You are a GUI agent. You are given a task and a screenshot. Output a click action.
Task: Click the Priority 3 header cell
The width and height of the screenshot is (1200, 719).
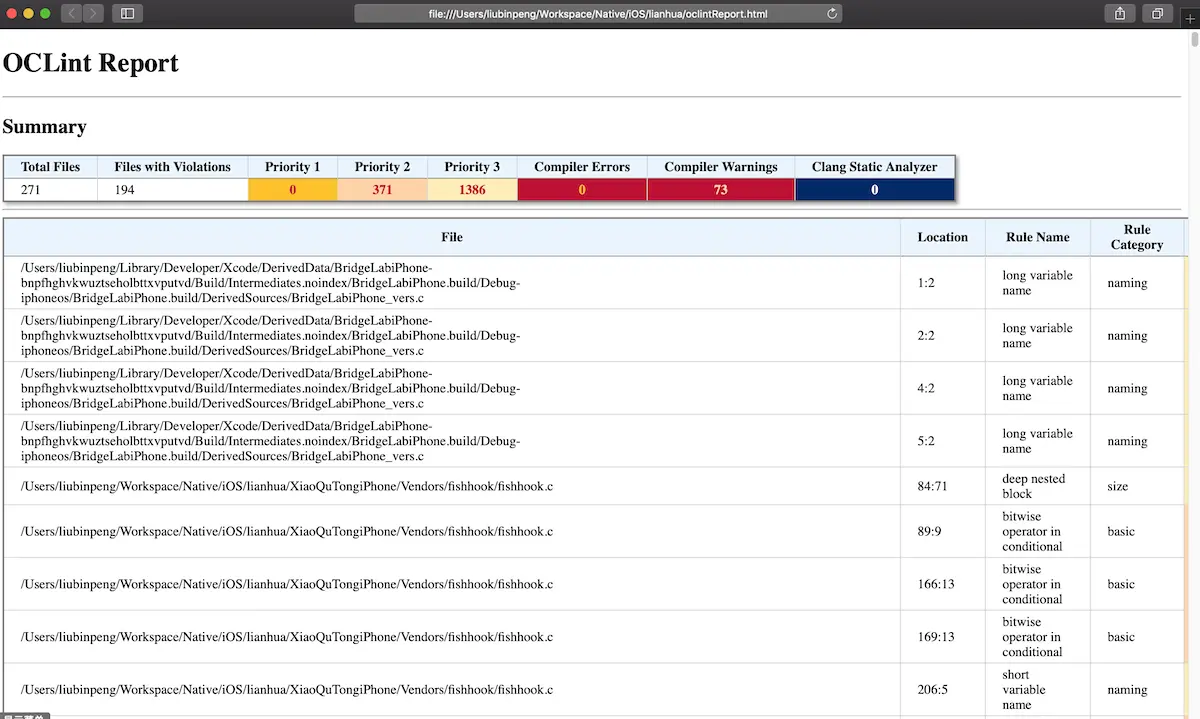472,167
